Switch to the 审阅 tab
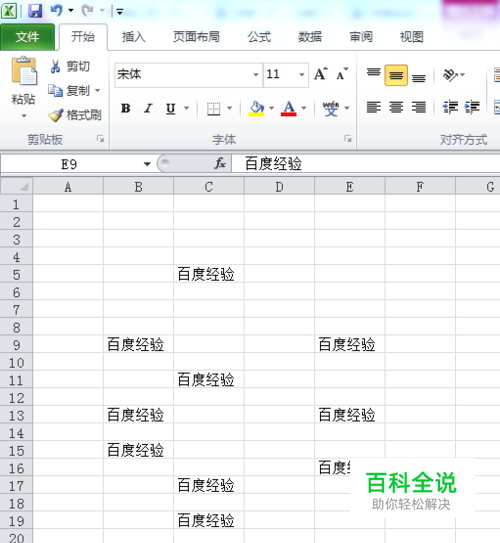Screen dimensions: 500x543 (x=361, y=37)
